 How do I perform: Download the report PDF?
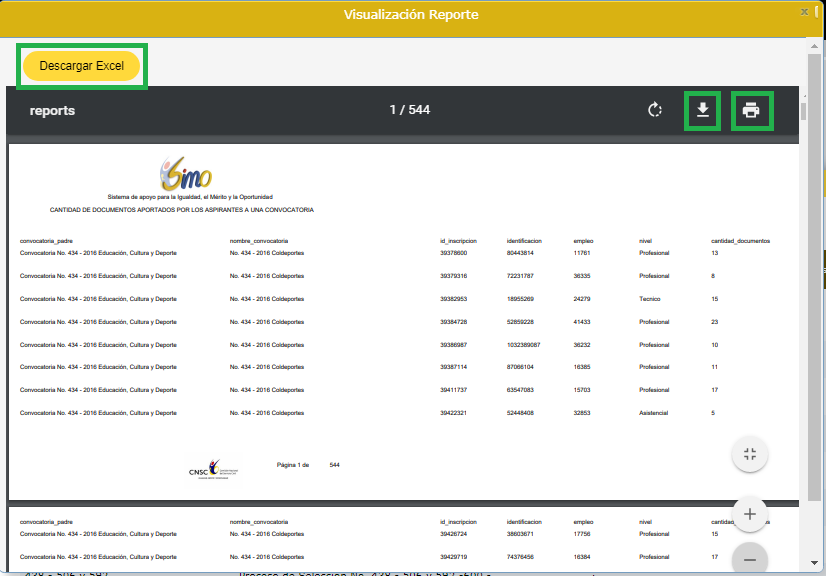click(703, 110)
